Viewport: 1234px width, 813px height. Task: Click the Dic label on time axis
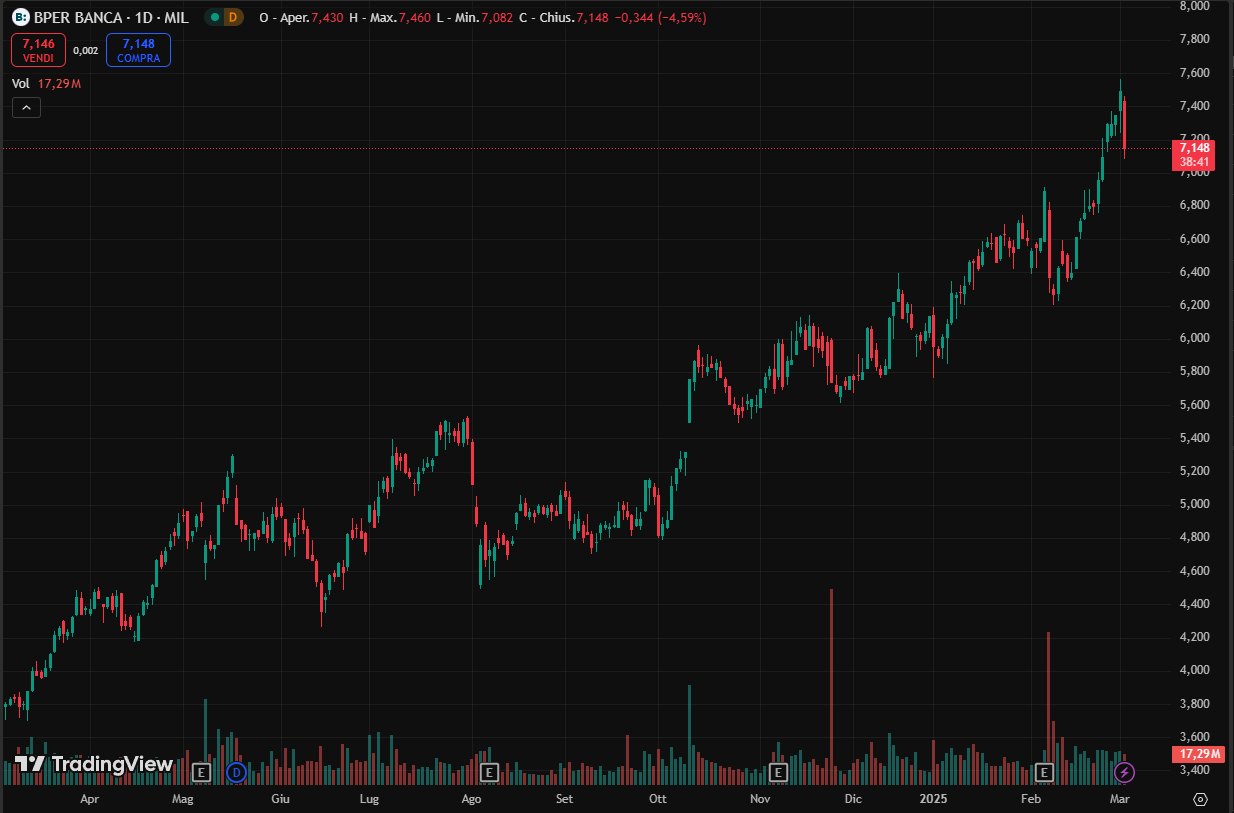(853, 799)
